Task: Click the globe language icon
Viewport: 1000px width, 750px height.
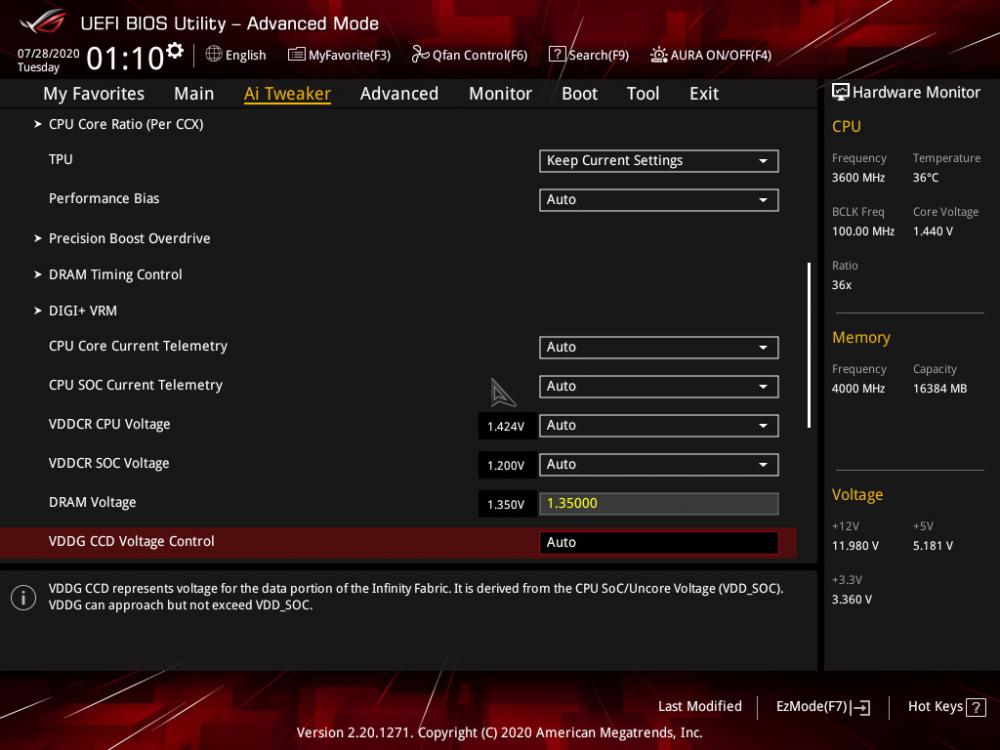Action: (214, 54)
